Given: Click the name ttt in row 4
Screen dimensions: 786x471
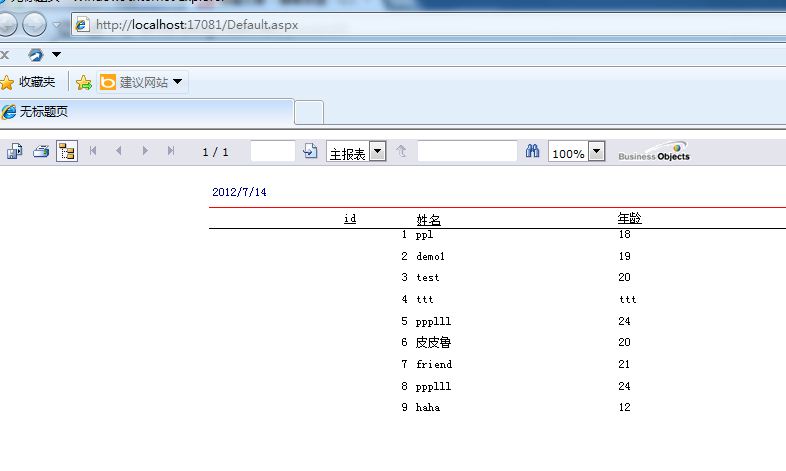Looking at the screenshot, I should (x=425, y=300).
